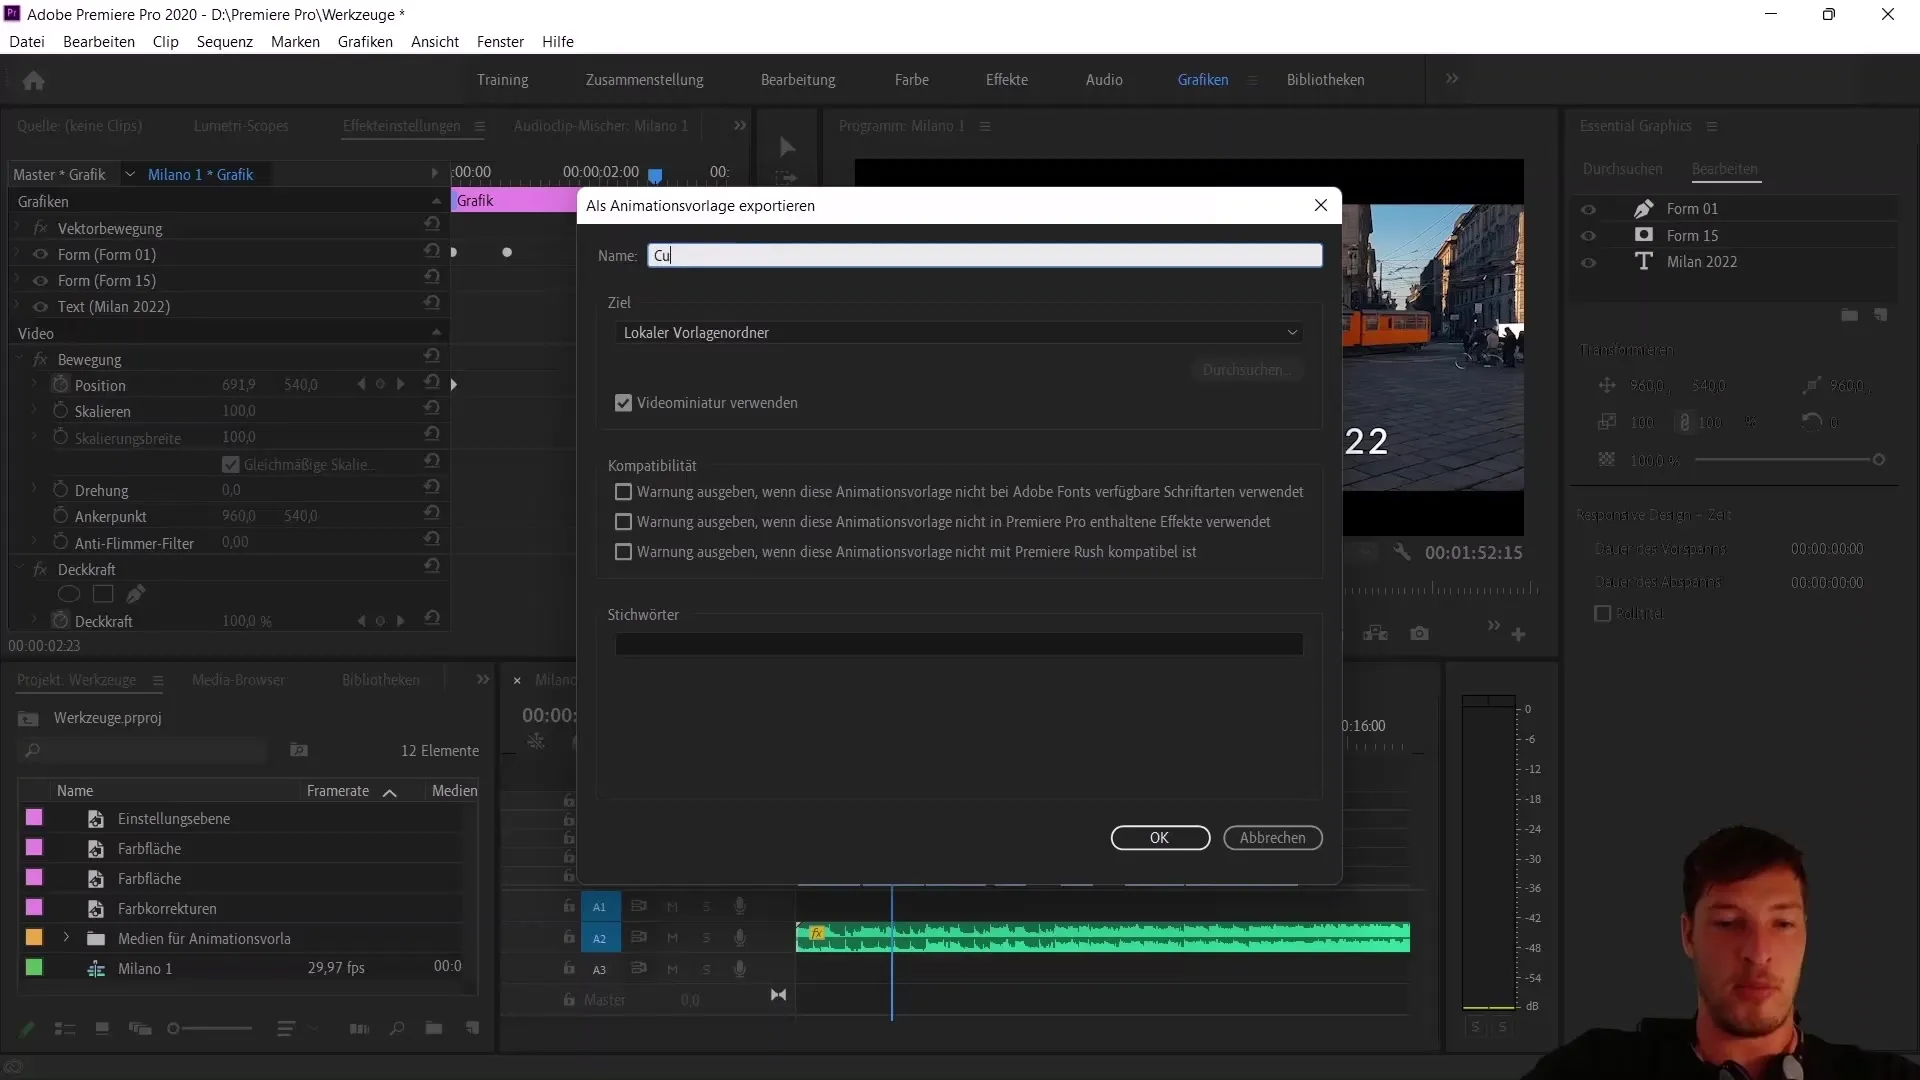Open the Lokaler Vorlagenordner destination dropdown
Screen dimensions: 1920x1080
[960, 332]
